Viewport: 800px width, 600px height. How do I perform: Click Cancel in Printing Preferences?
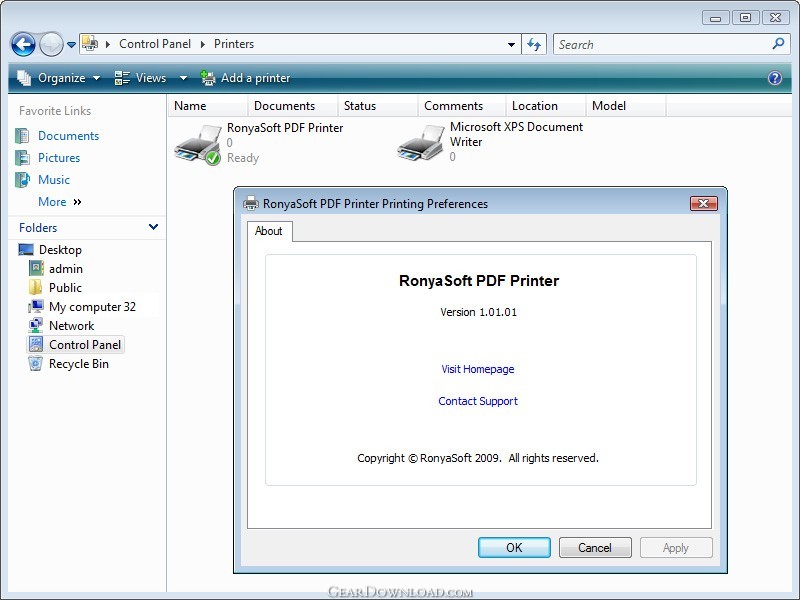coord(595,547)
